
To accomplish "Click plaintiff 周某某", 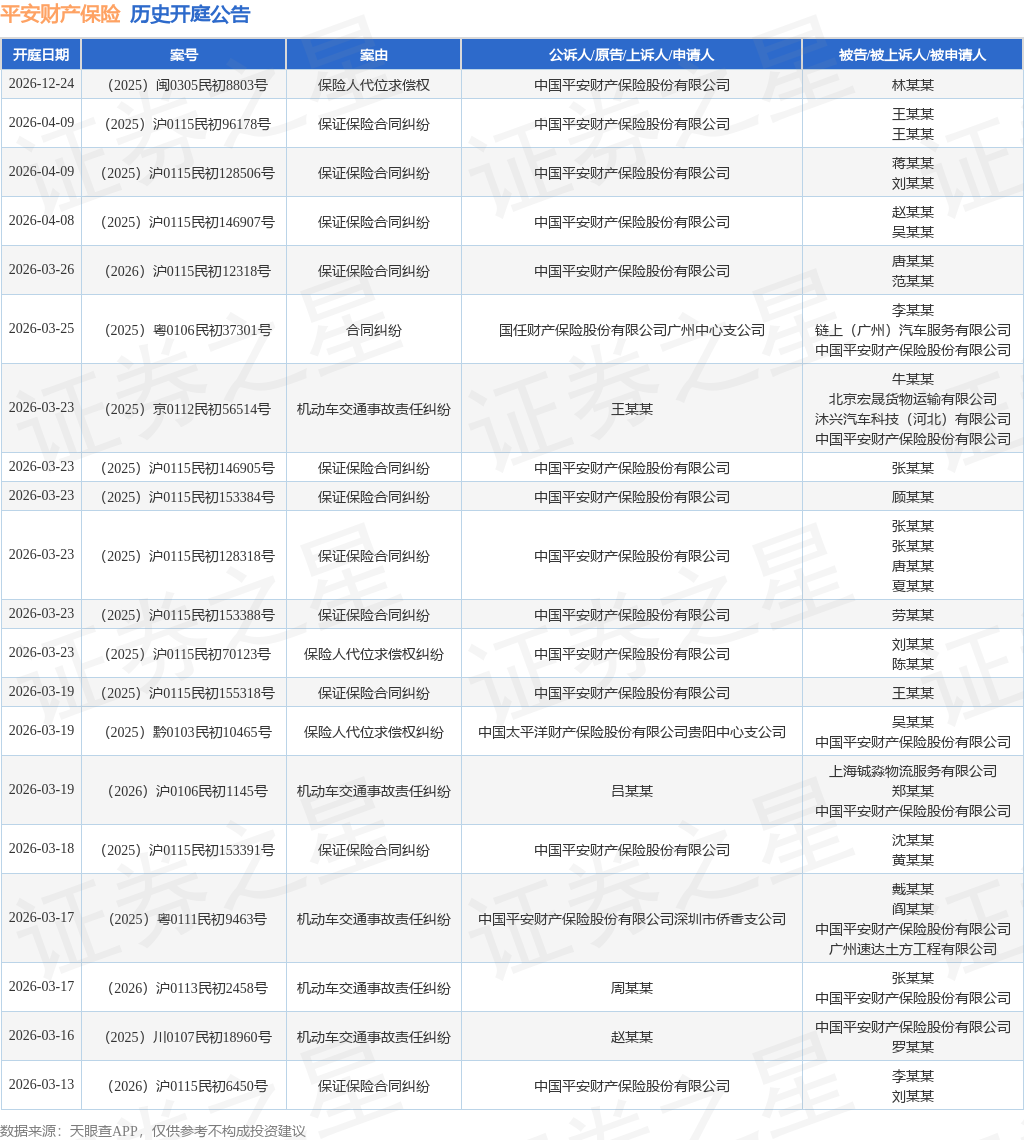I will click(631, 988).
